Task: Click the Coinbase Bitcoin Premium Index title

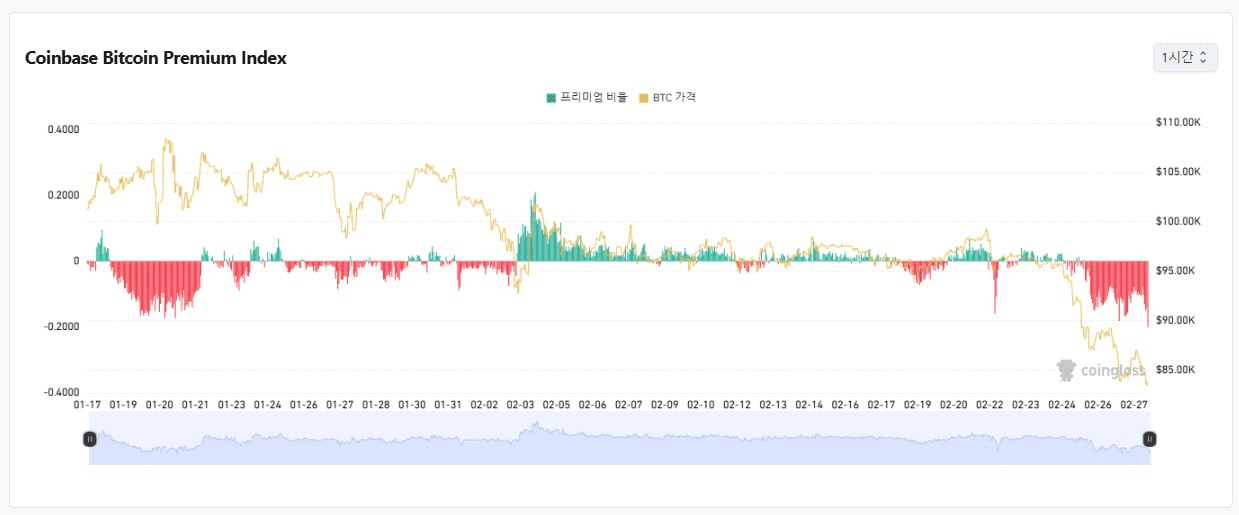Action: (x=156, y=58)
